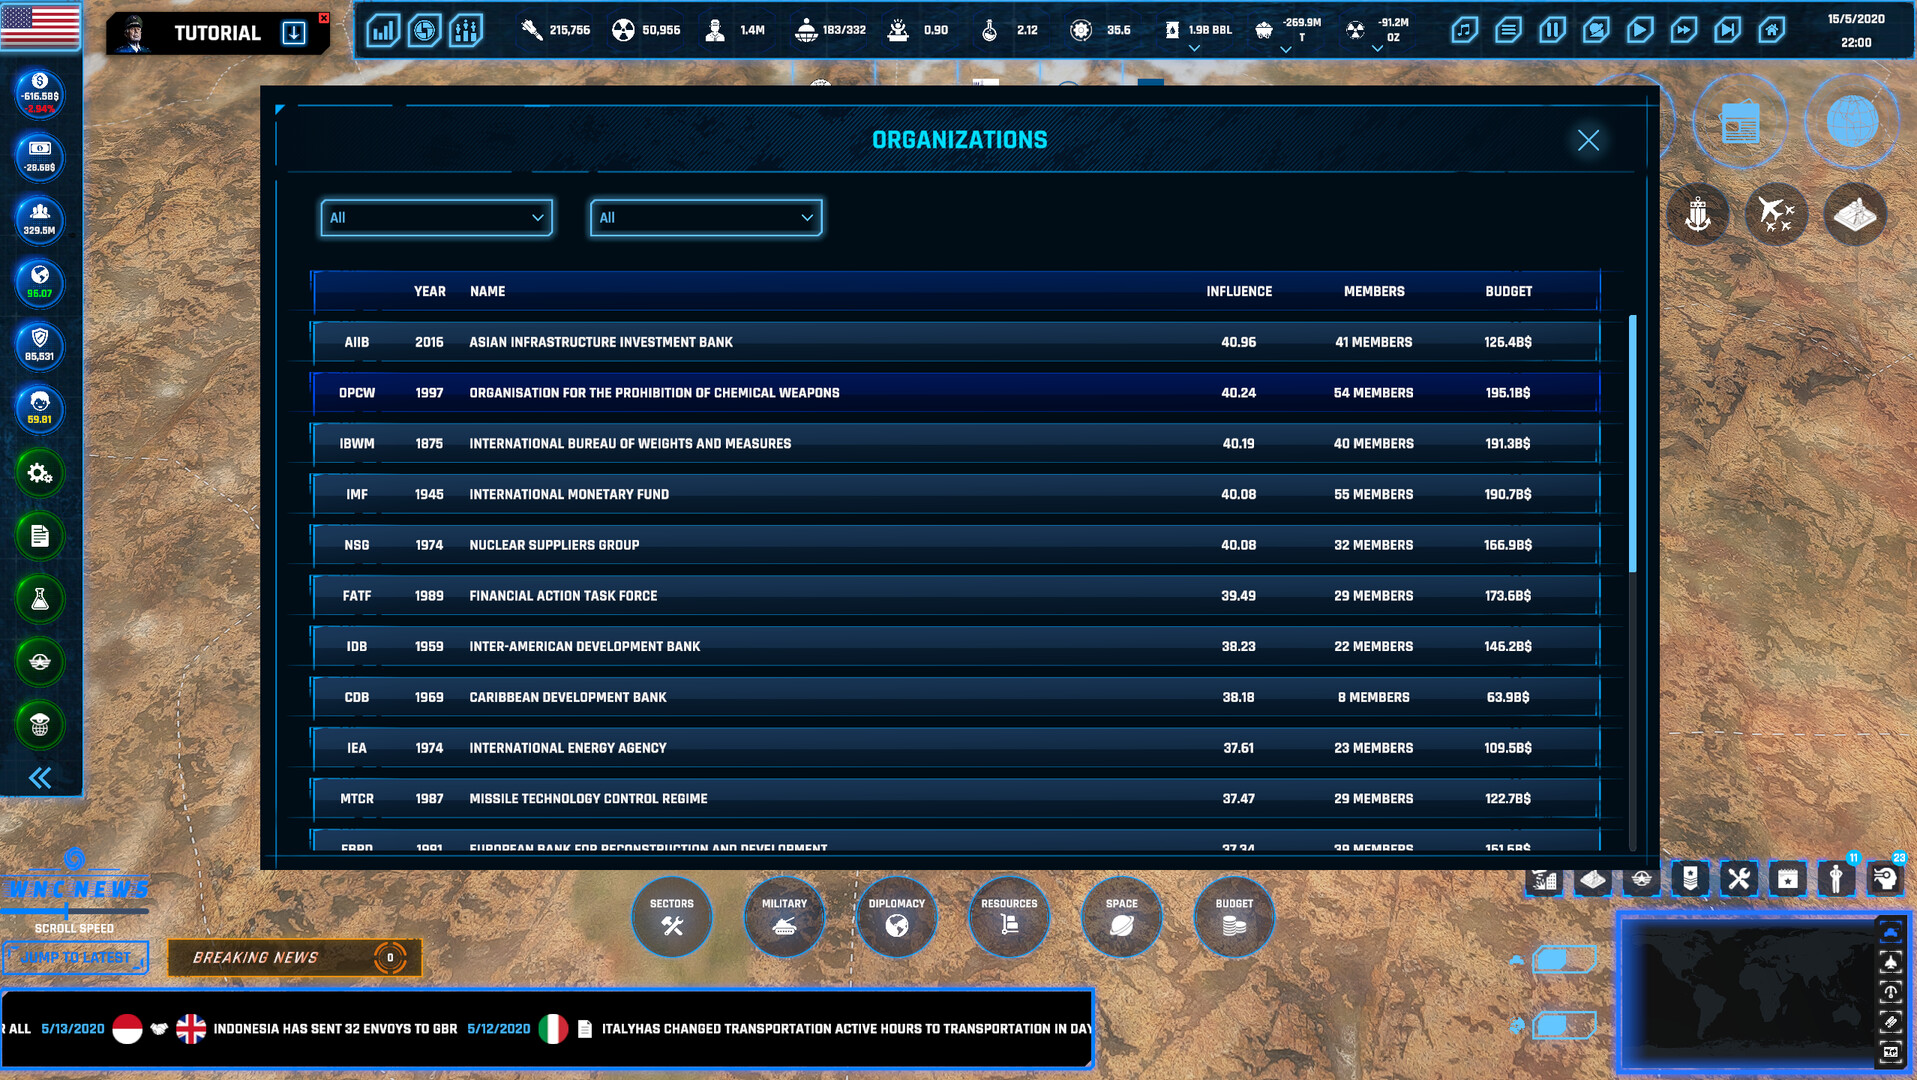Open the statistics bar chart icon
The height and width of the screenshot is (1080, 1917).
click(382, 30)
